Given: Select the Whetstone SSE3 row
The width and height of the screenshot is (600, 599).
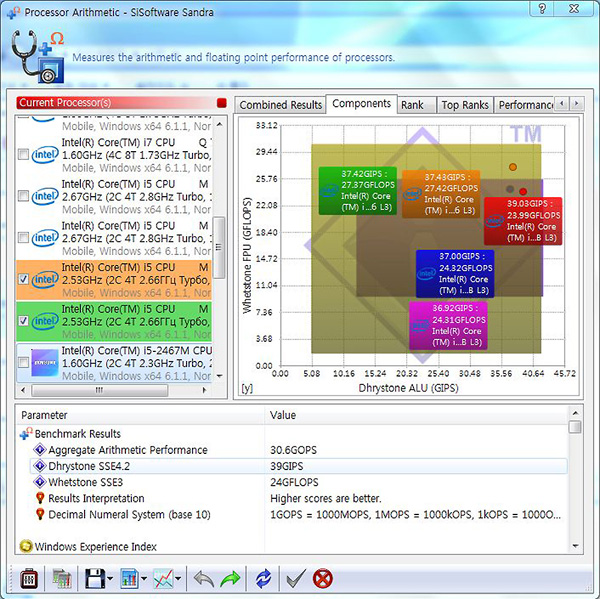Looking at the screenshot, I should click(x=298, y=482).
